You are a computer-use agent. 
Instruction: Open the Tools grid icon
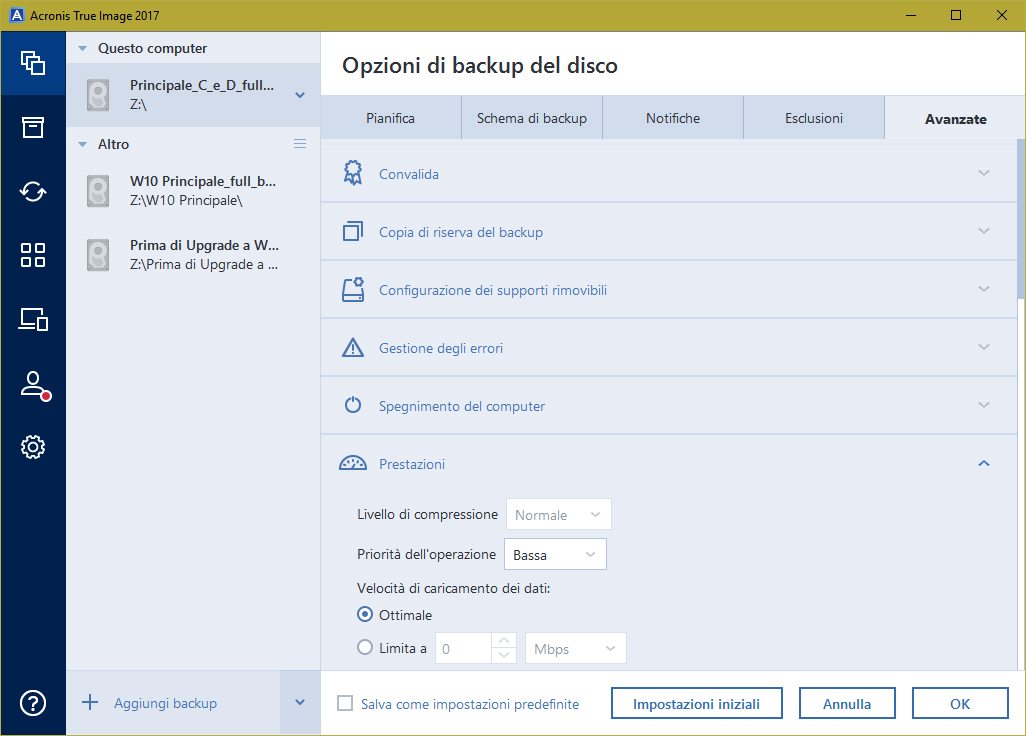point(33,255)
